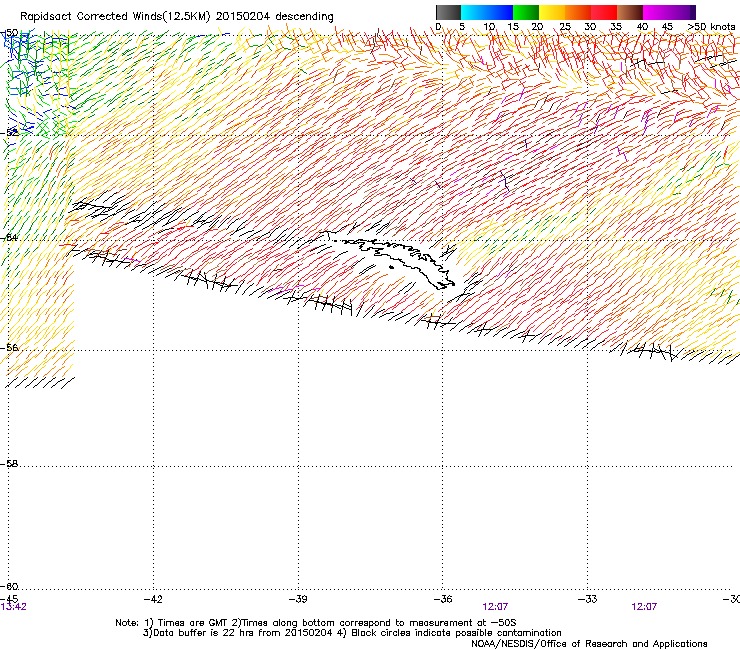Click the legend tick label '40'

642,26
